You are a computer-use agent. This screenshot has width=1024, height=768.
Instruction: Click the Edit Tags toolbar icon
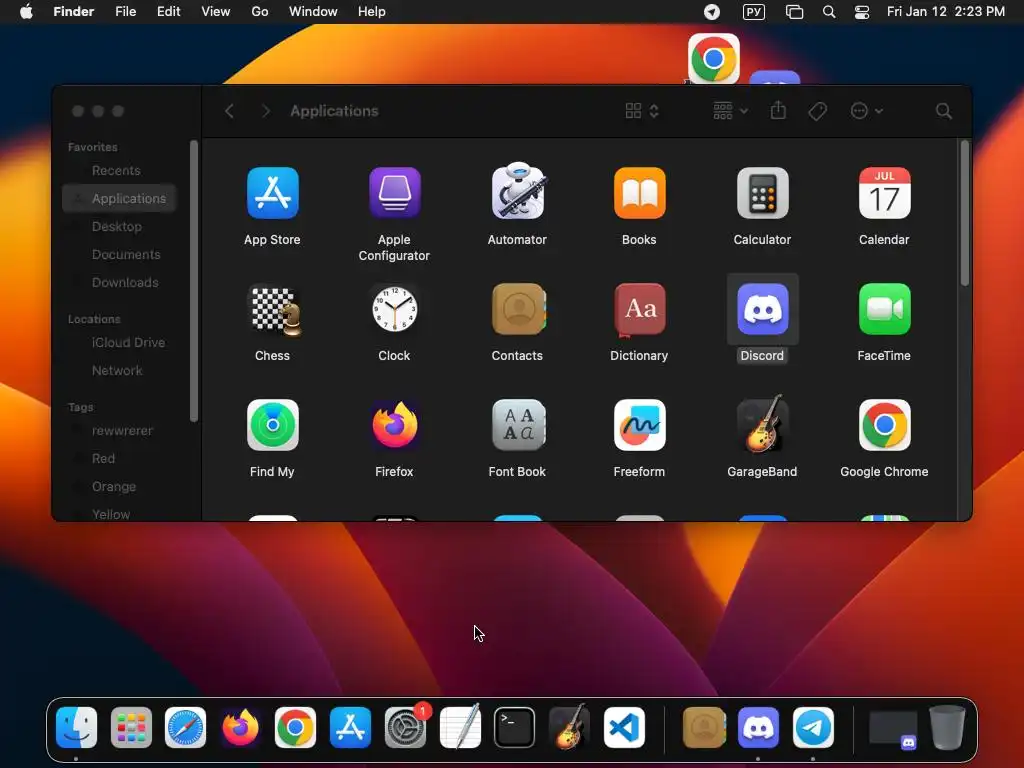coord(817,111)
